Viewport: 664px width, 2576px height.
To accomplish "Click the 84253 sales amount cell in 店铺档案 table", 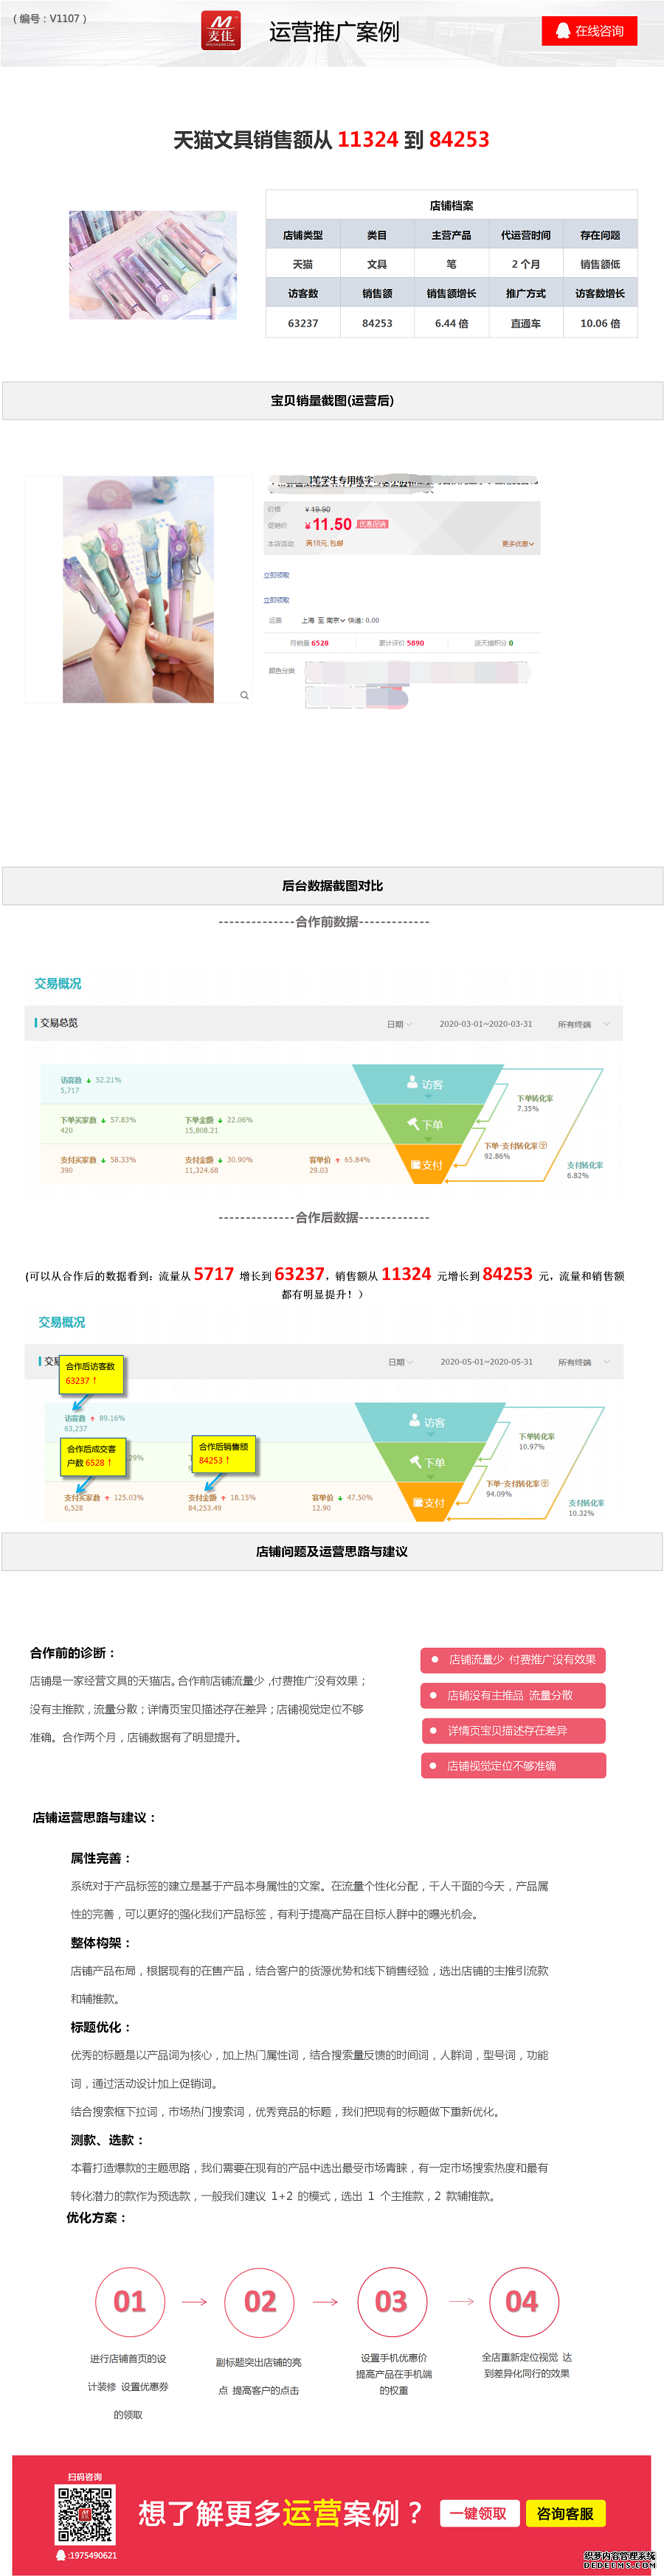I will click(377, 323).
